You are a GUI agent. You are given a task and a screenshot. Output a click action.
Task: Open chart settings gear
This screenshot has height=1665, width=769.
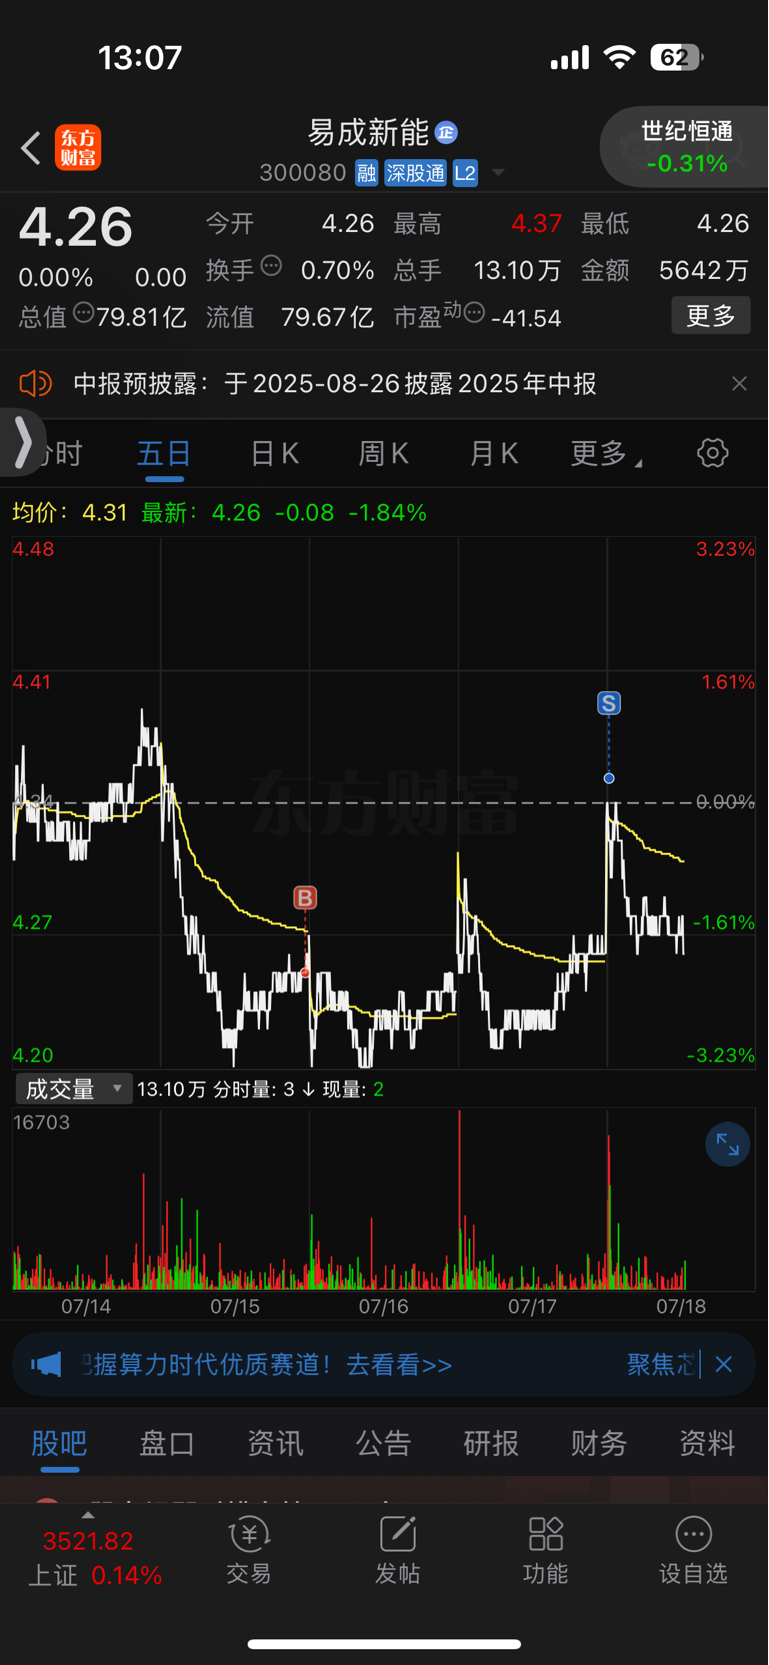(712, 453)
